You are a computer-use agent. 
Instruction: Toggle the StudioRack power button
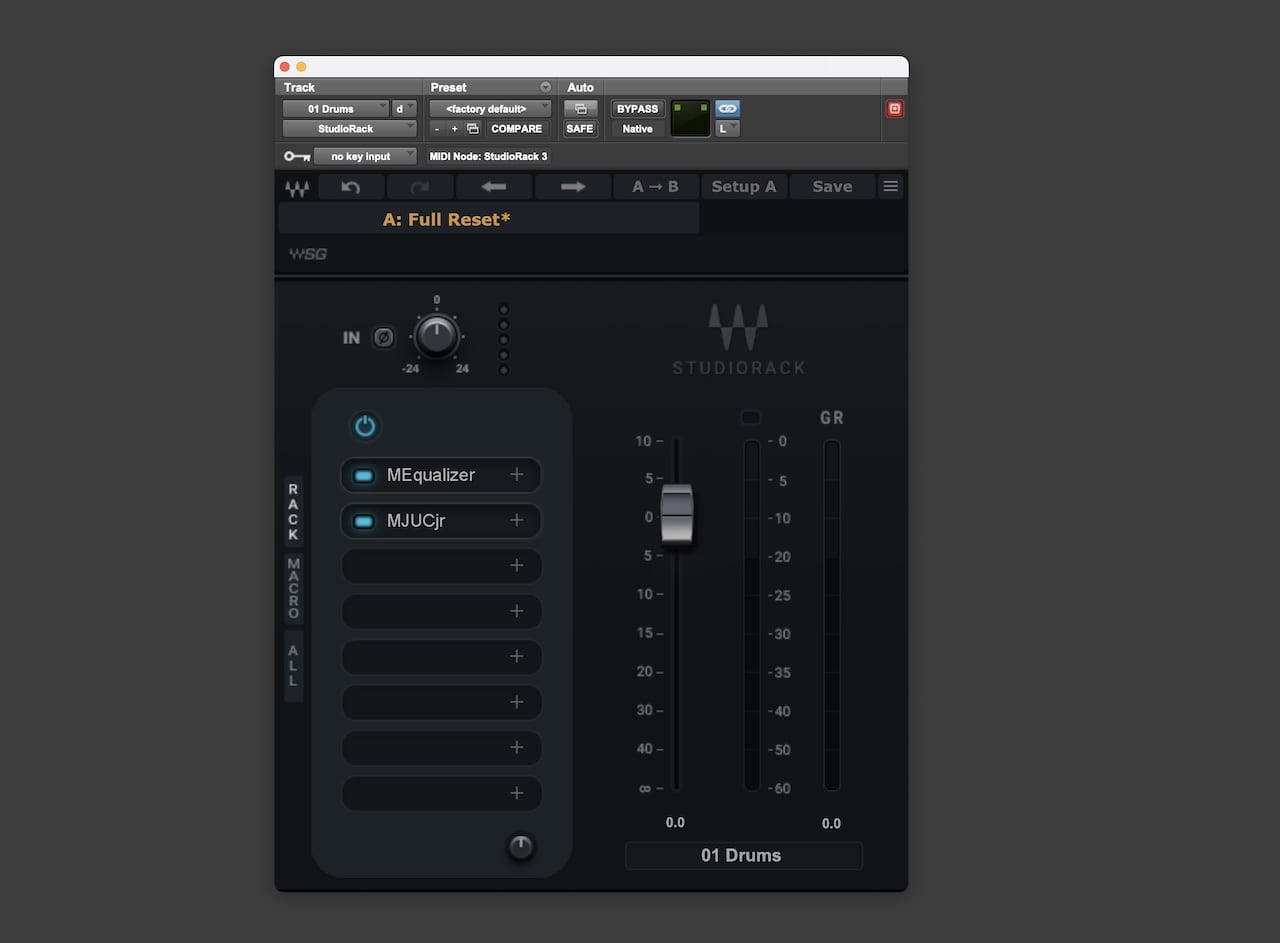(365, 426)
